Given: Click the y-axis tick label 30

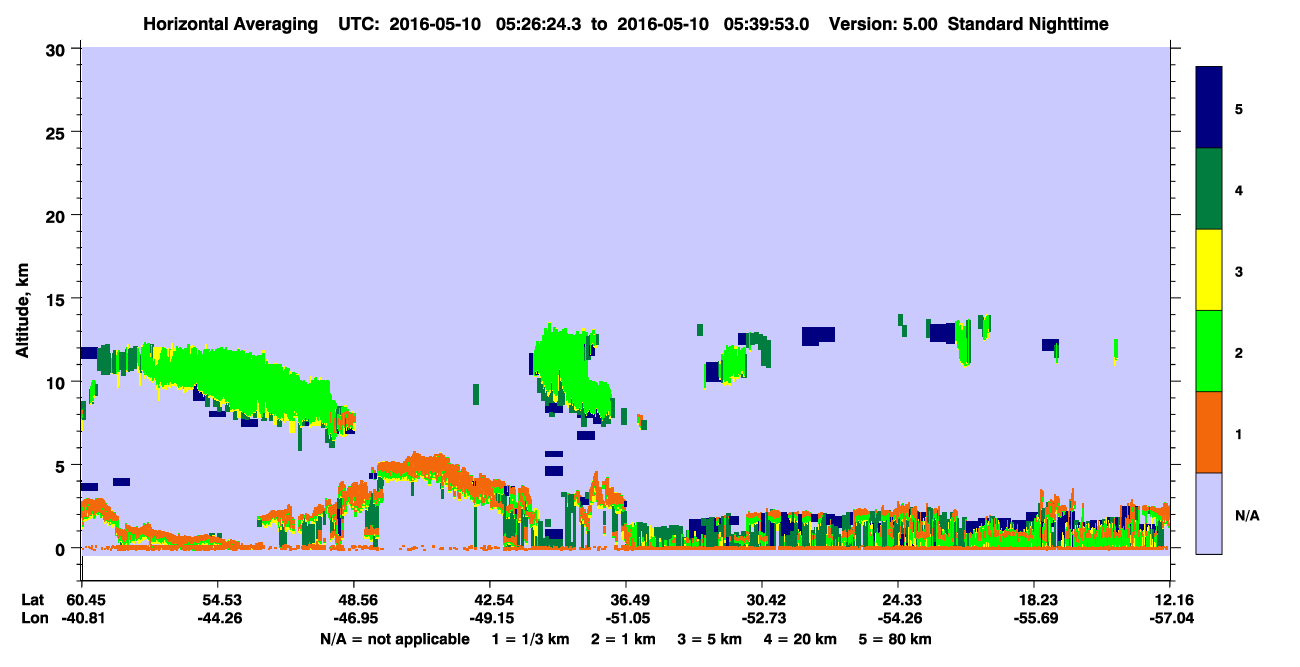Looking at the screenshot, I should [58, 49].
